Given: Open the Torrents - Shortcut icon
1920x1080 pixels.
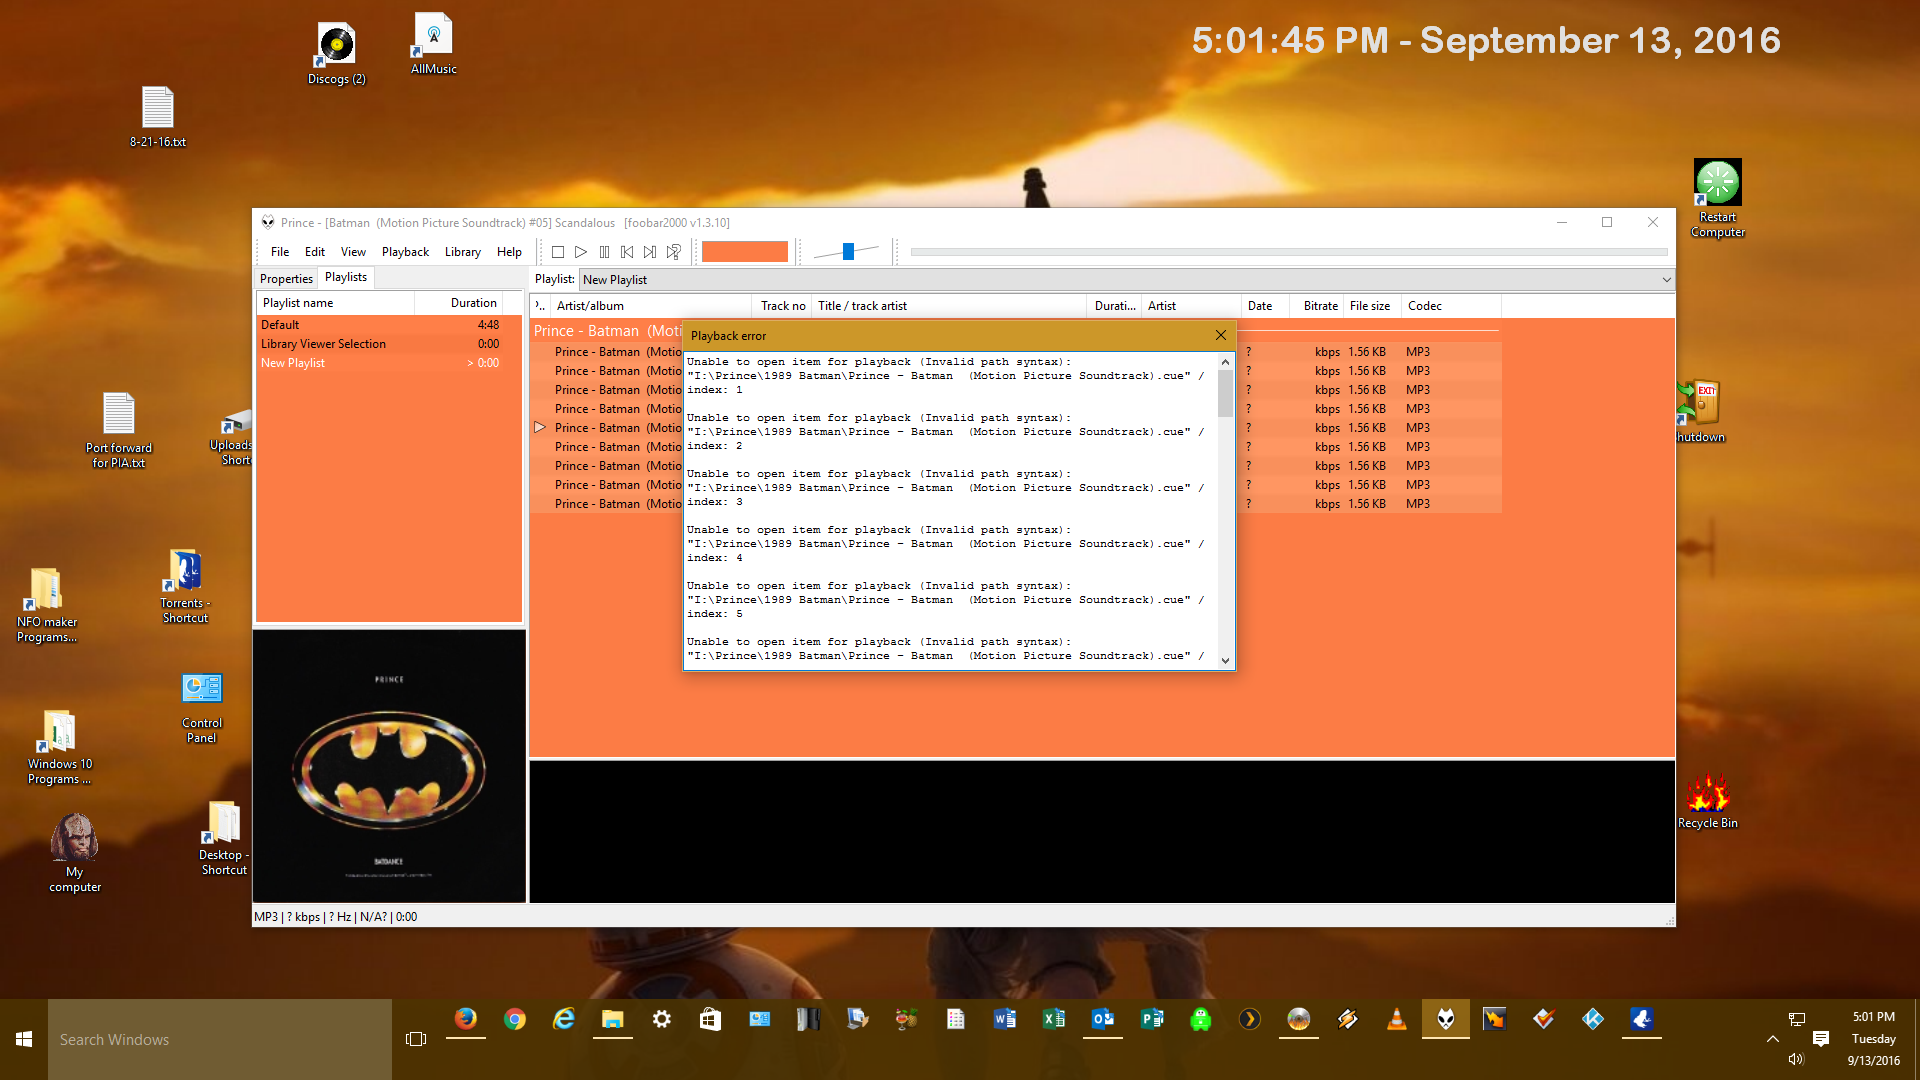Looking at the screenshot, I should coord(185,587).
